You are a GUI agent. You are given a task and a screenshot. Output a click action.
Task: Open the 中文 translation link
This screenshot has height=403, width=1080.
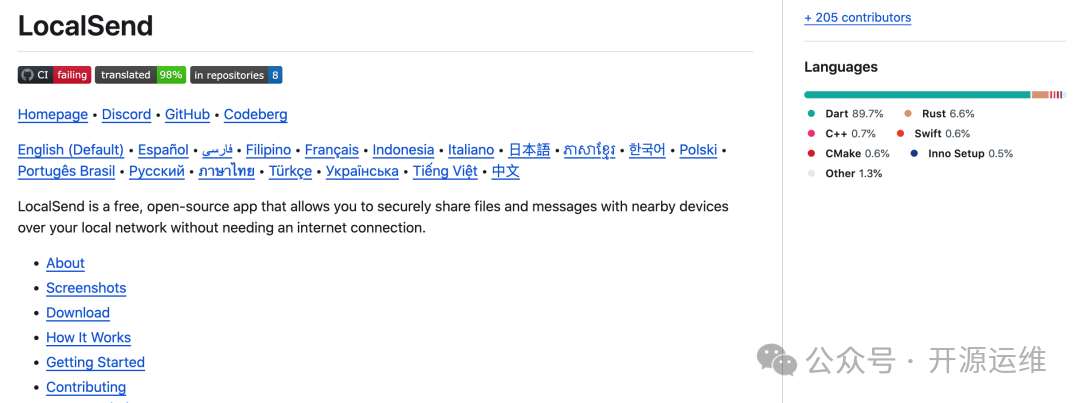506,172
